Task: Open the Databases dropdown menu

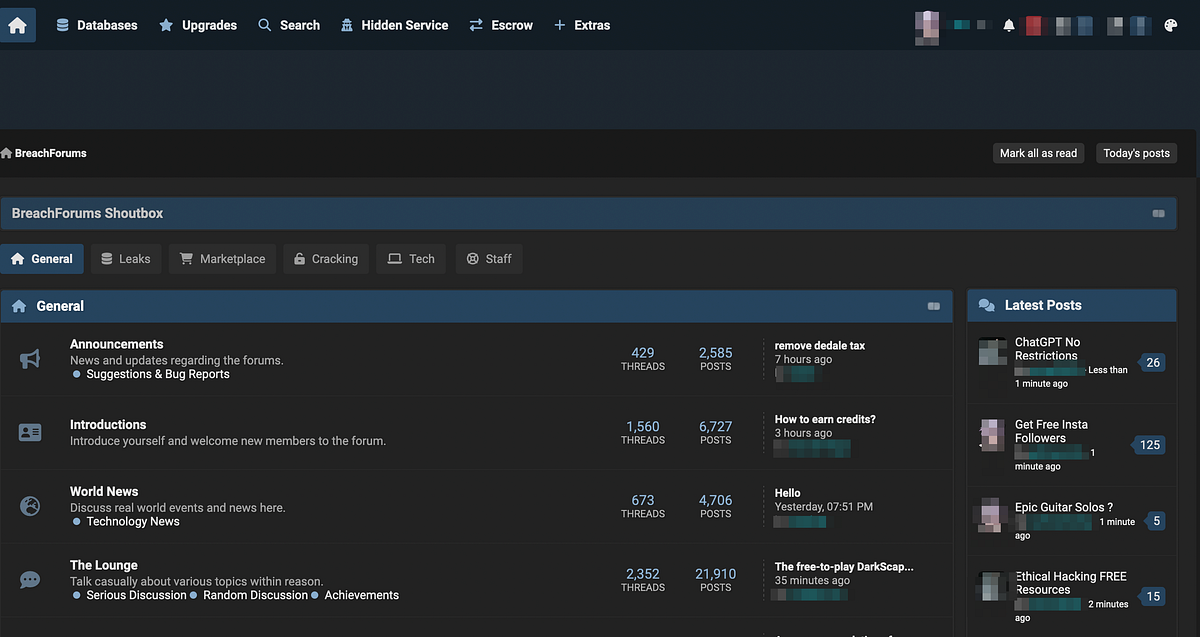Action: click(96, 24)
